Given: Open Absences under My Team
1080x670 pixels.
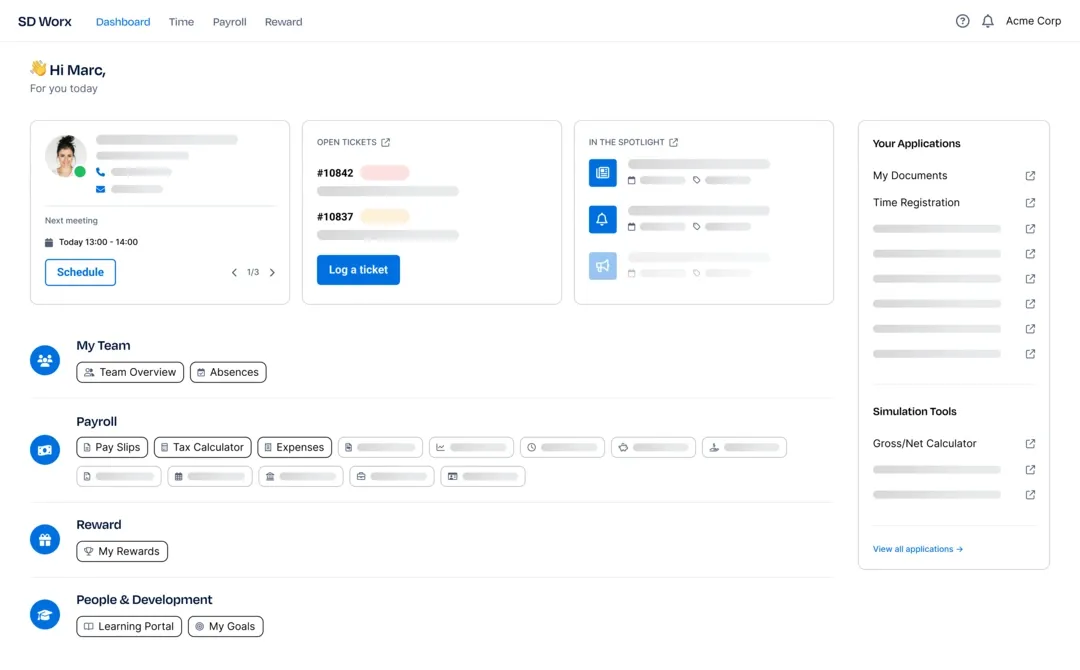Looking at the screenshot, I should pyautogui.click(x=228, y=373).
